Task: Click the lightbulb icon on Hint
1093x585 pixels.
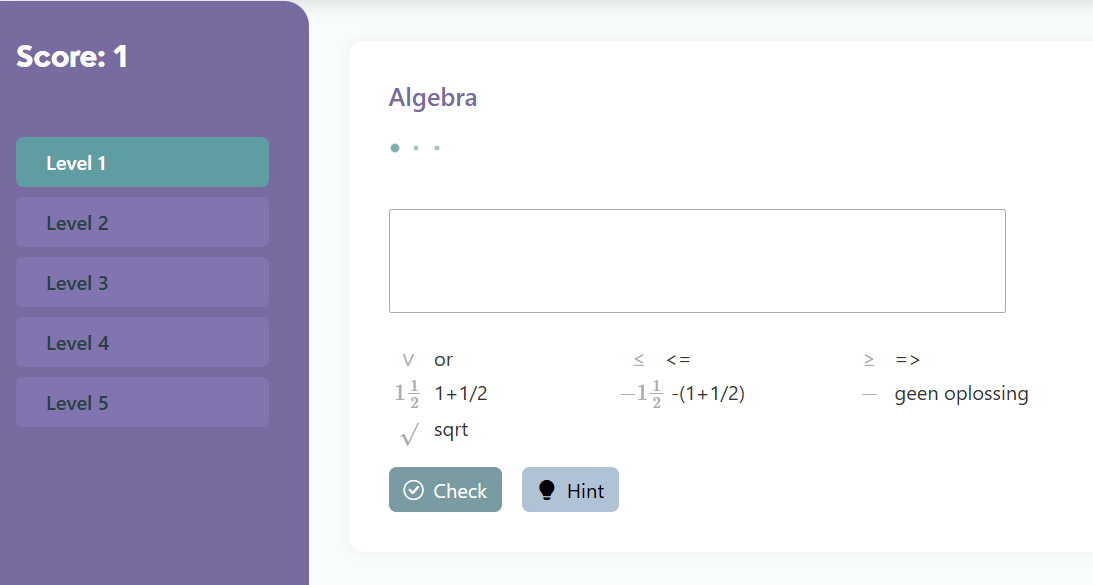Action: point(547,490)
